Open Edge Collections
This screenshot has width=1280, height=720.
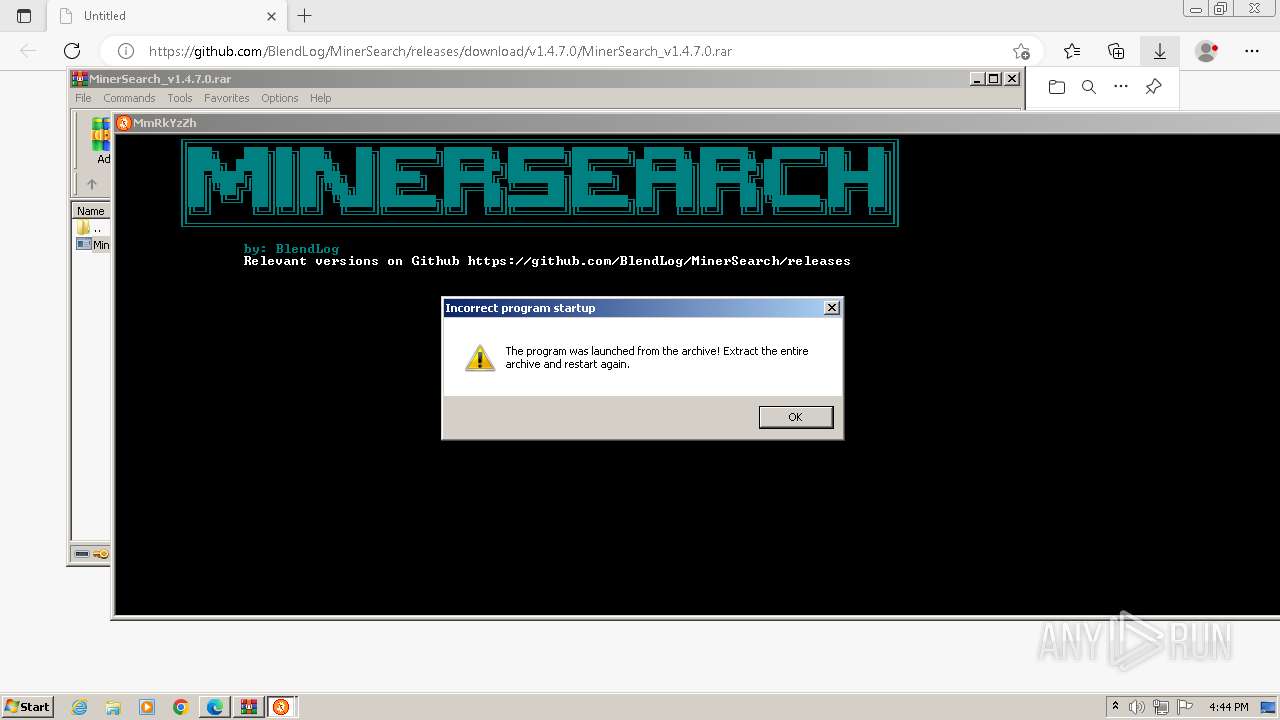tap(1116, 51)
